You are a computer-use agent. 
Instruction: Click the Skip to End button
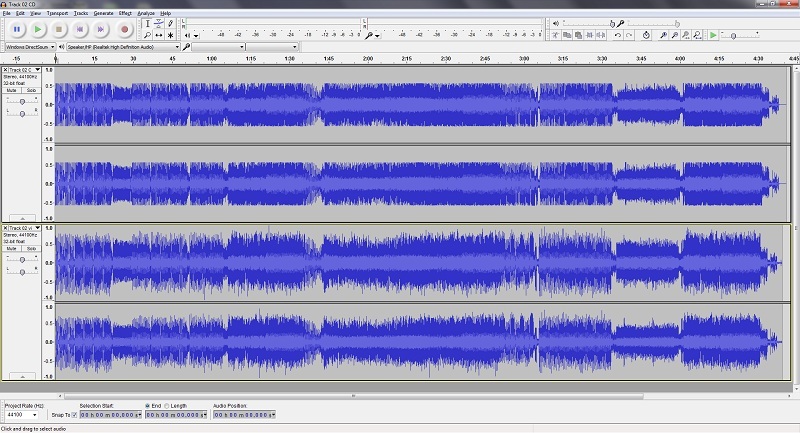[102, 30]
